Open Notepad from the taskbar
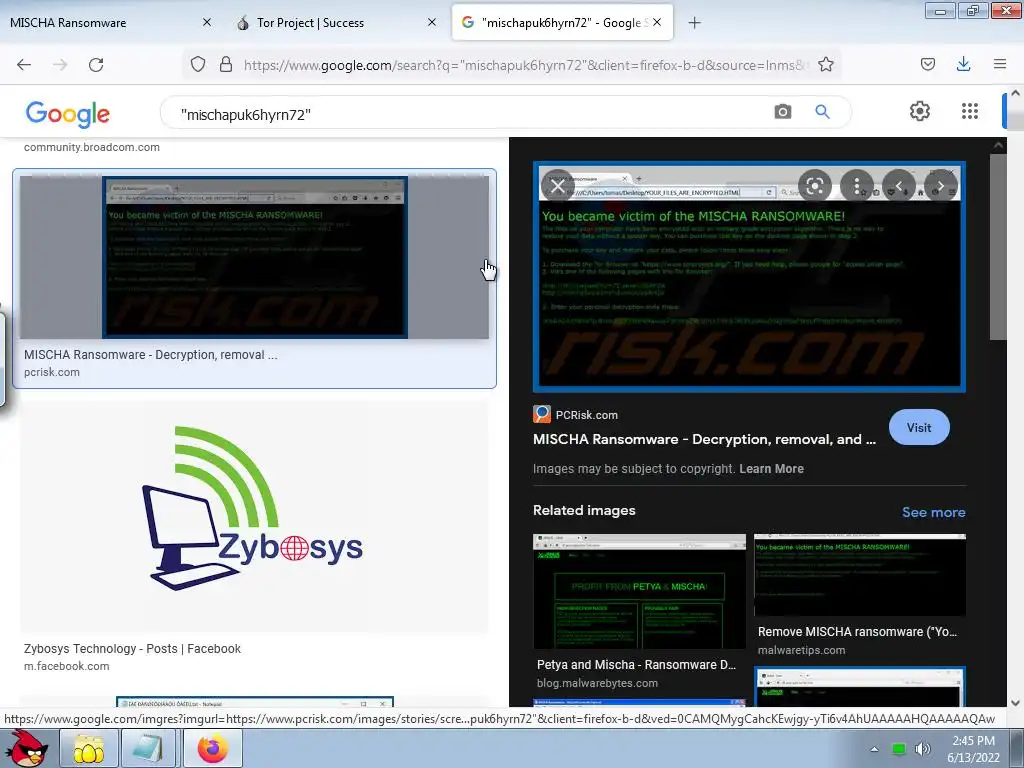This screenshot has width=1024, height=768. pyautogui.click(x=150, y=748)
